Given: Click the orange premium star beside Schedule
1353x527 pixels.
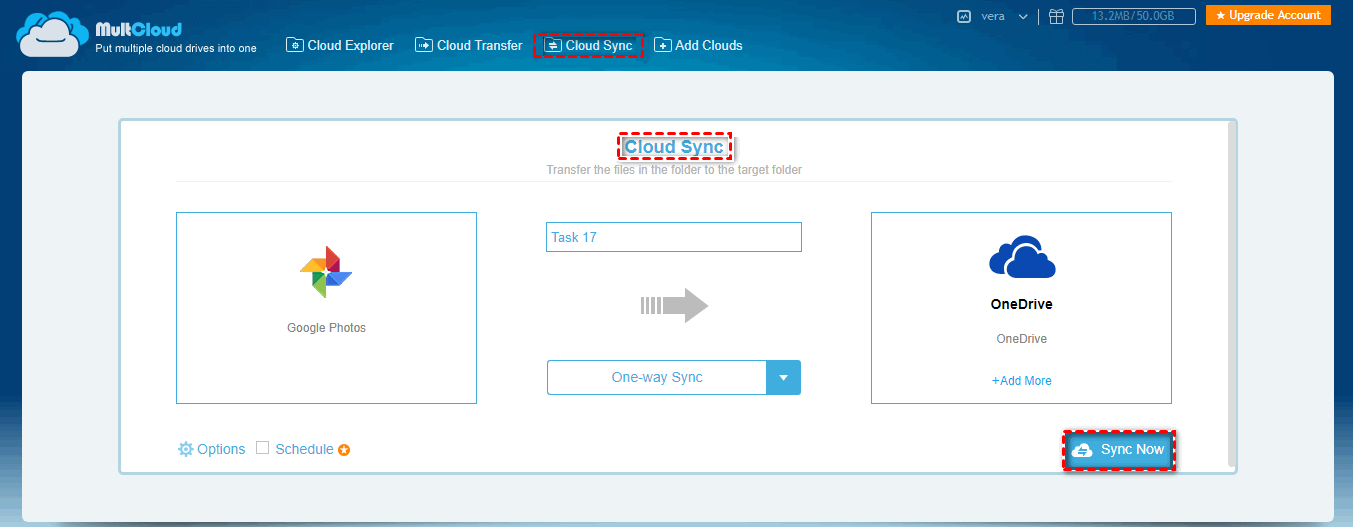Looking at the screenshot, I should (x=344, y=450).
